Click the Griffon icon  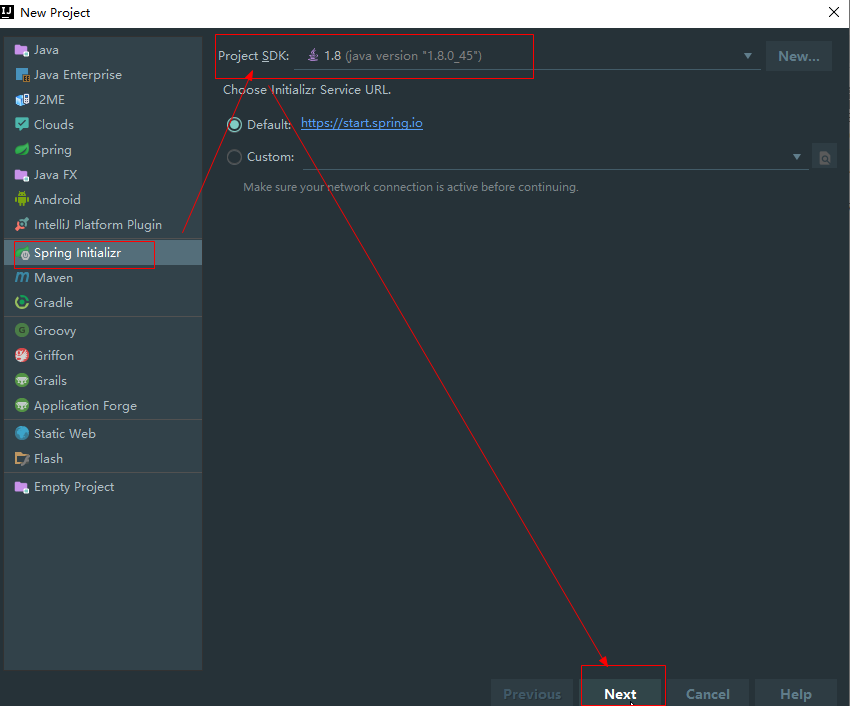tap(22, 356)
